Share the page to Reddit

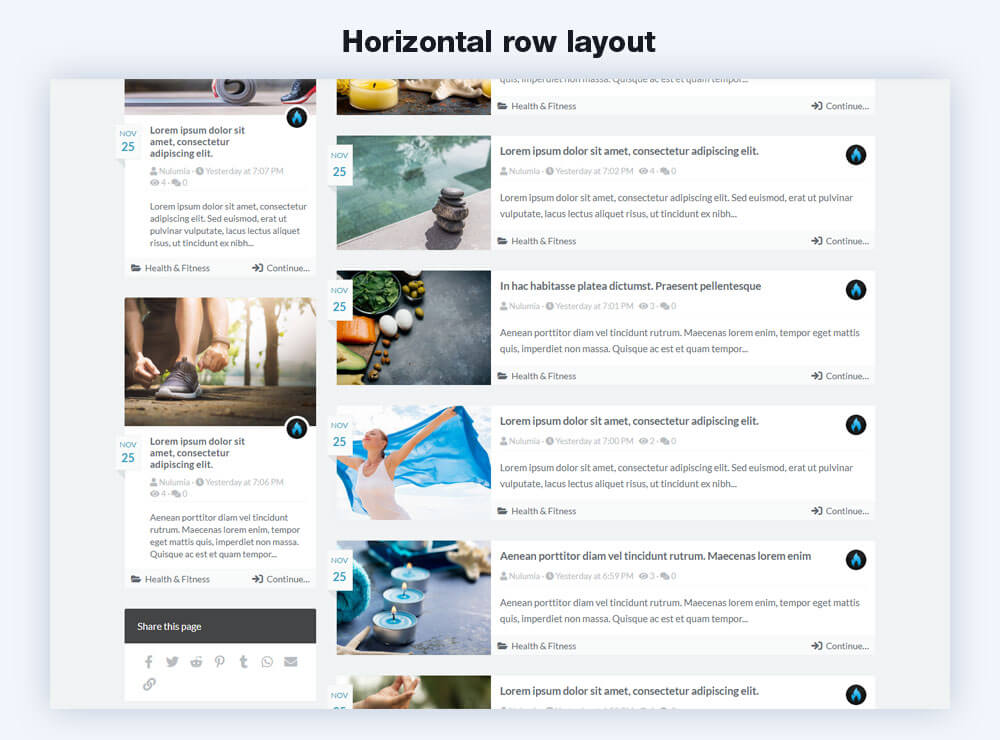point(196,662)
